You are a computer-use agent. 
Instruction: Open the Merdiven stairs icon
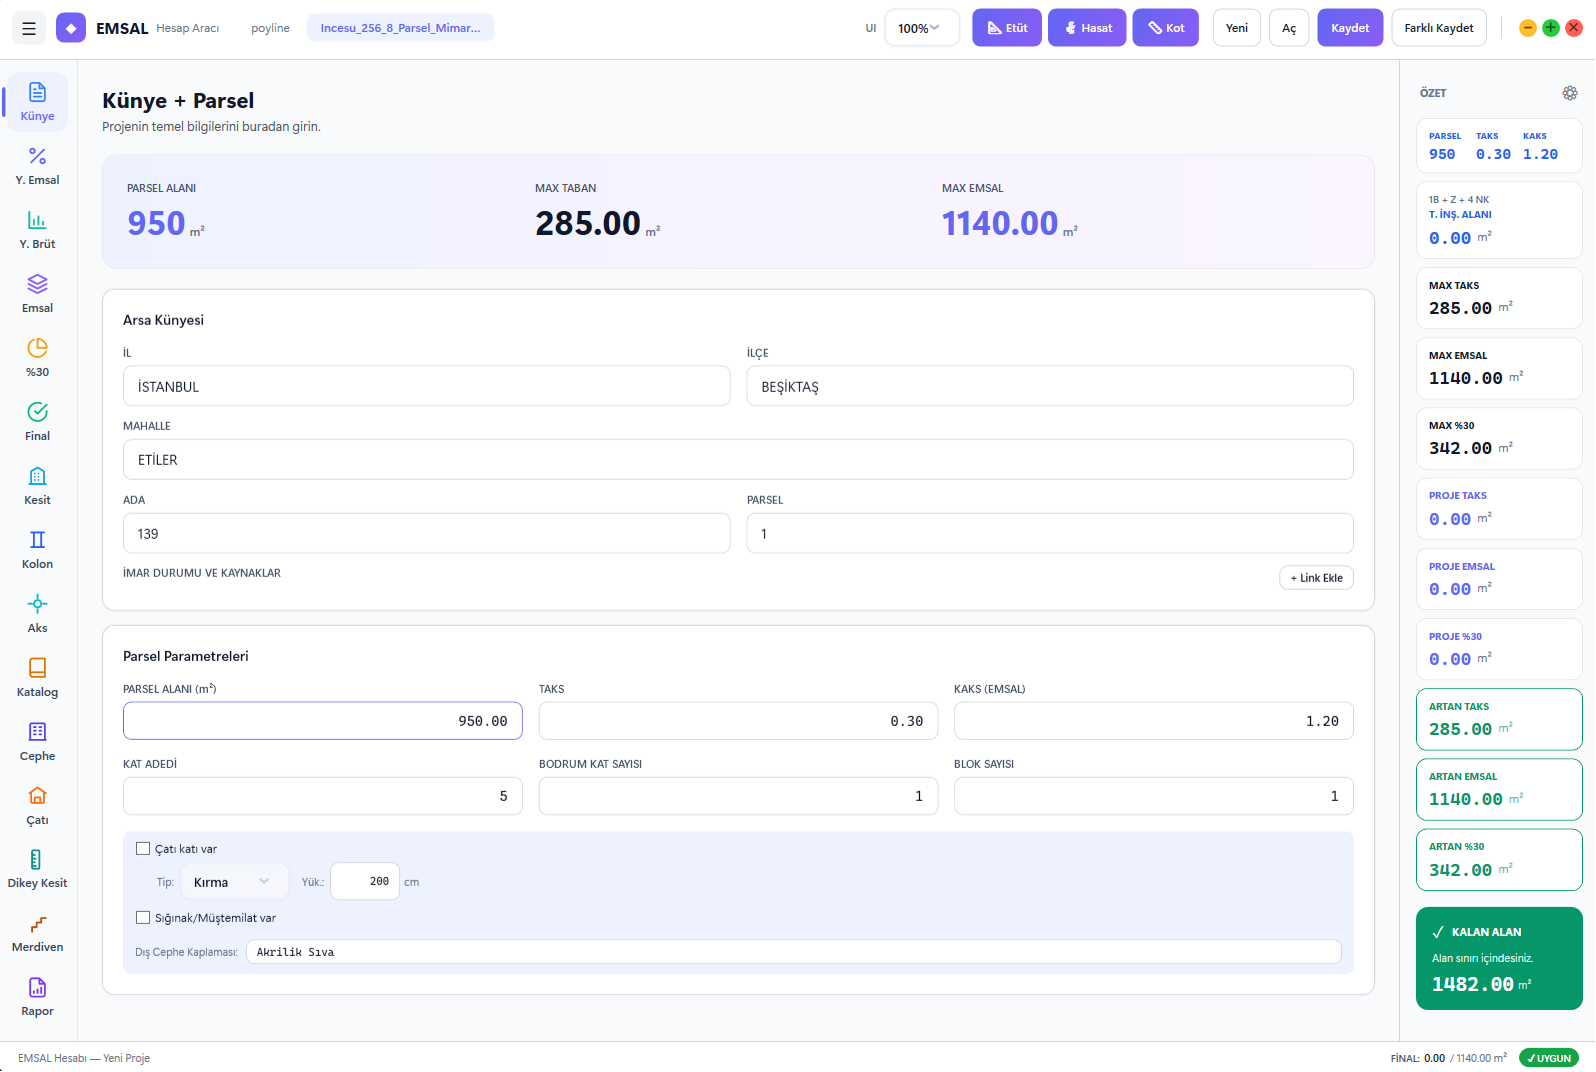(37, 924)
